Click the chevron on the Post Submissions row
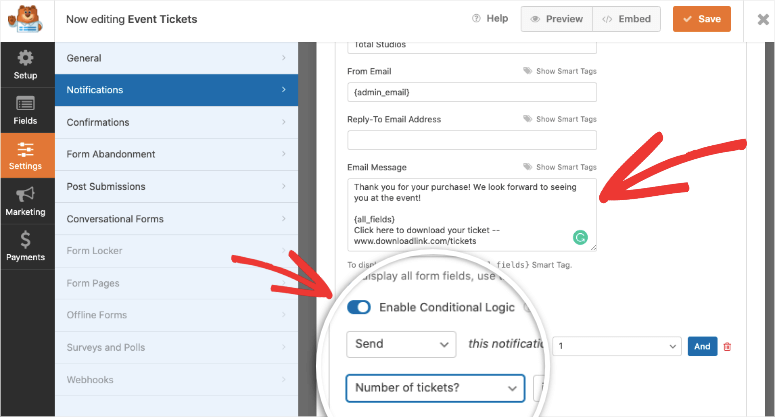775x417 pixels. click(x=284, y=186)
